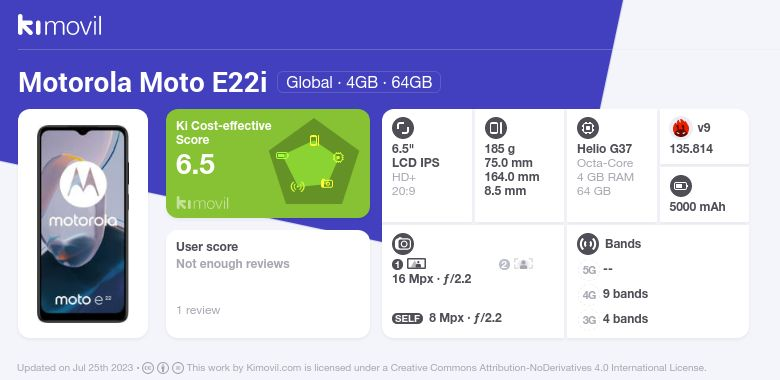Click the phone dimensions icon above 185 g
Image resolution: width=780 pixels, height=380 pixels.
(495, 128)
